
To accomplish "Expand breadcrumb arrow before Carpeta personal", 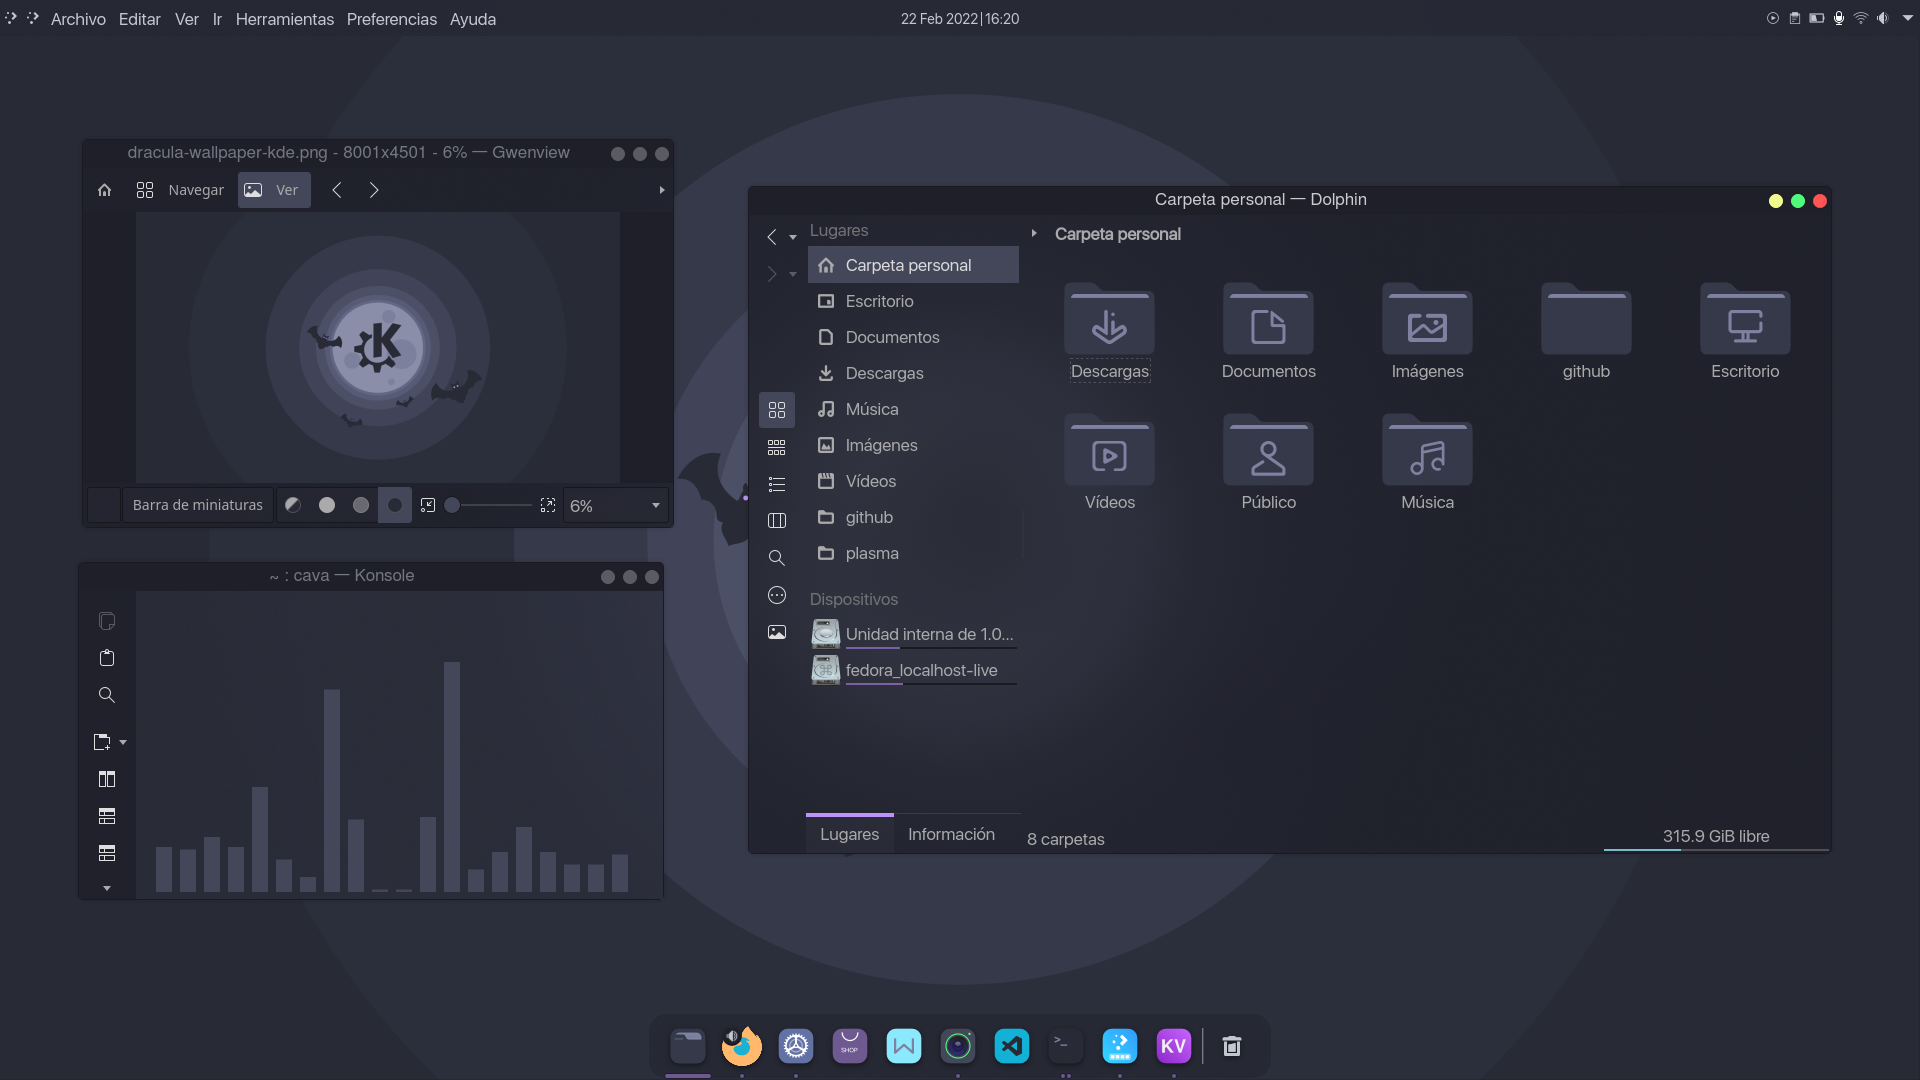I will click(1034, 233).
